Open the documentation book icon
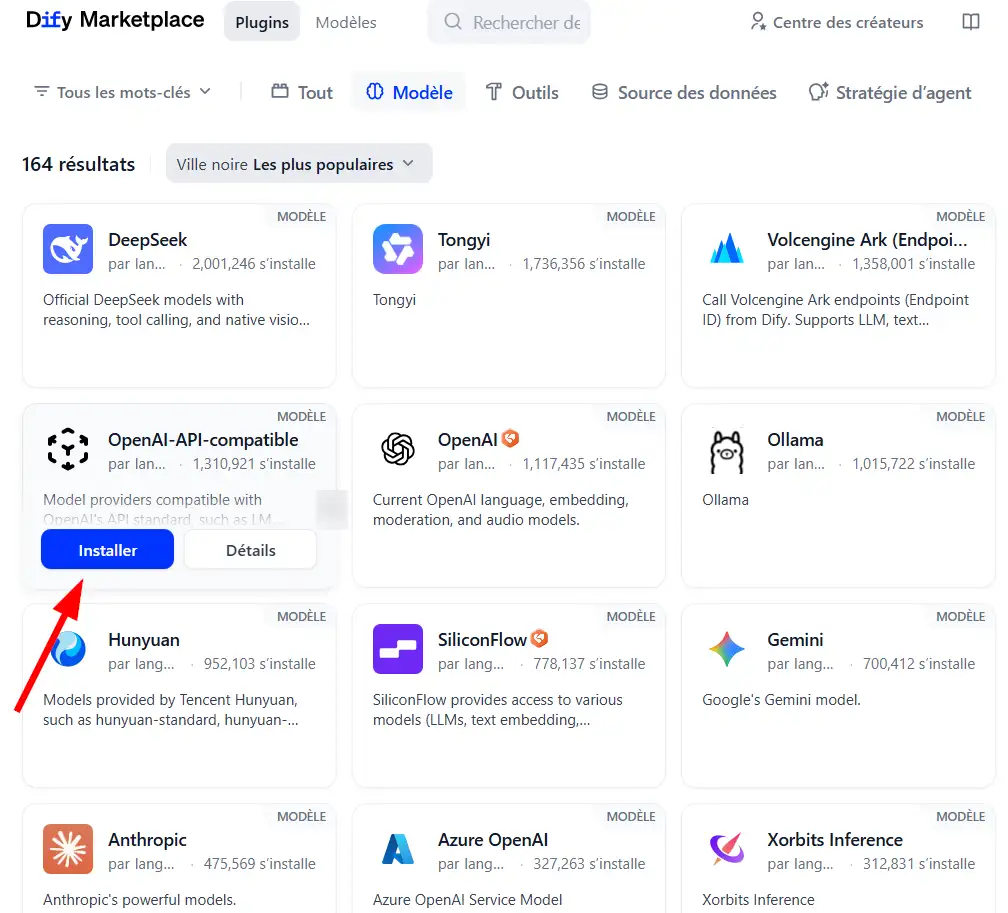This screenshot has height=913, width=1008. [x=971, y=22]
